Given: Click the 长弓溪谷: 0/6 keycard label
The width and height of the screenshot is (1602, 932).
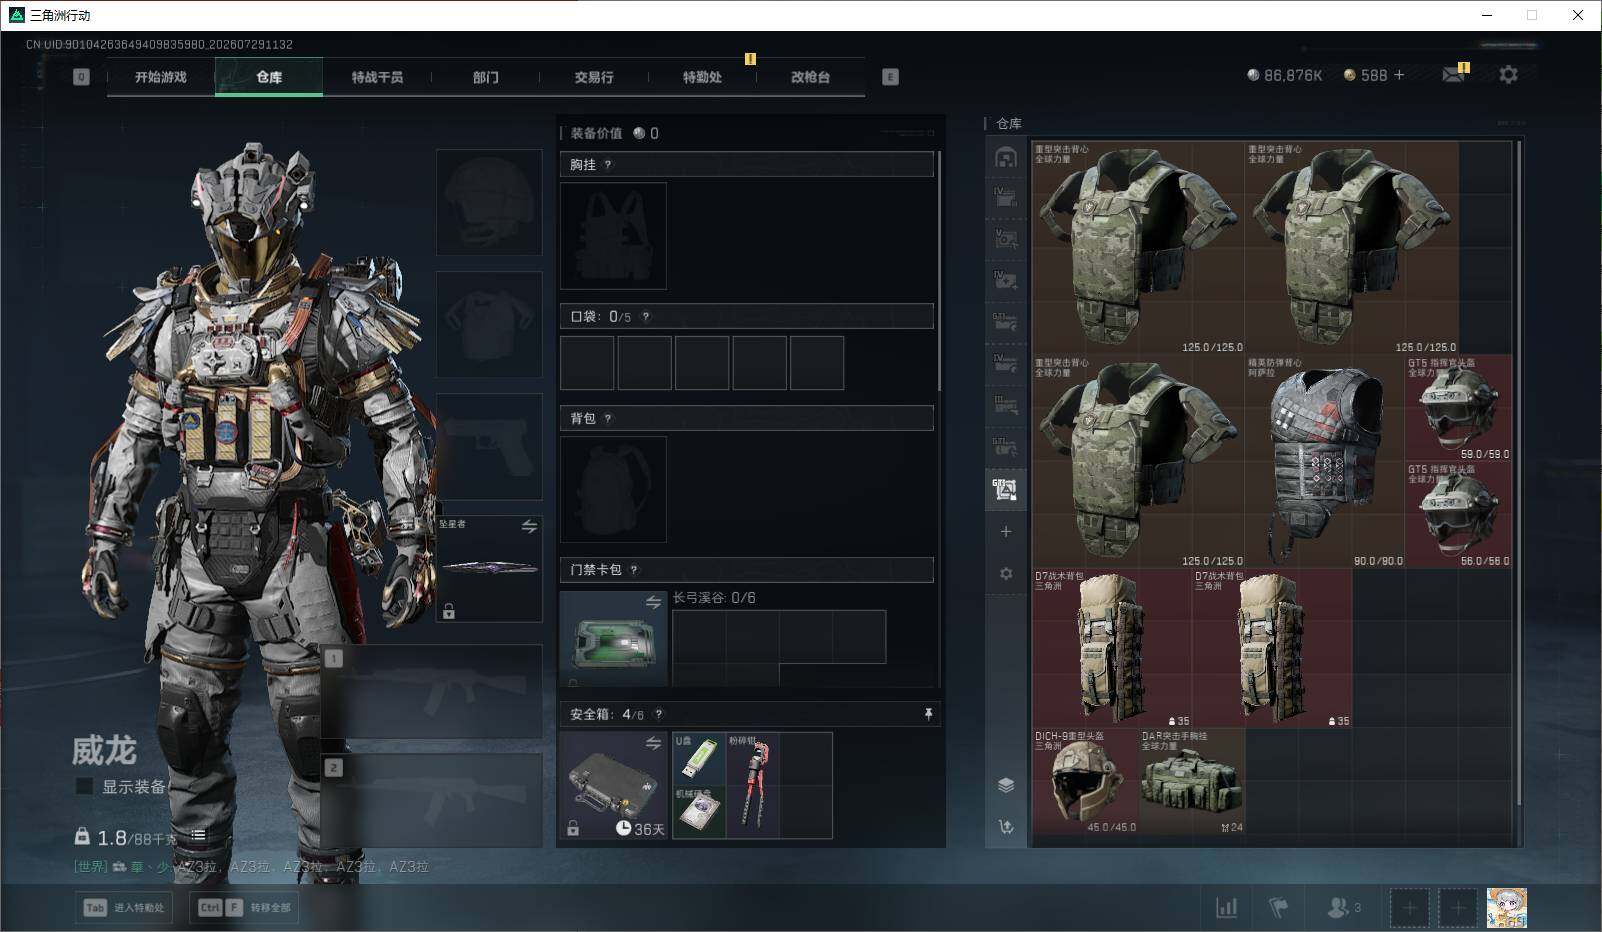Looking at the screenshot, I should [x=714, y=598].
